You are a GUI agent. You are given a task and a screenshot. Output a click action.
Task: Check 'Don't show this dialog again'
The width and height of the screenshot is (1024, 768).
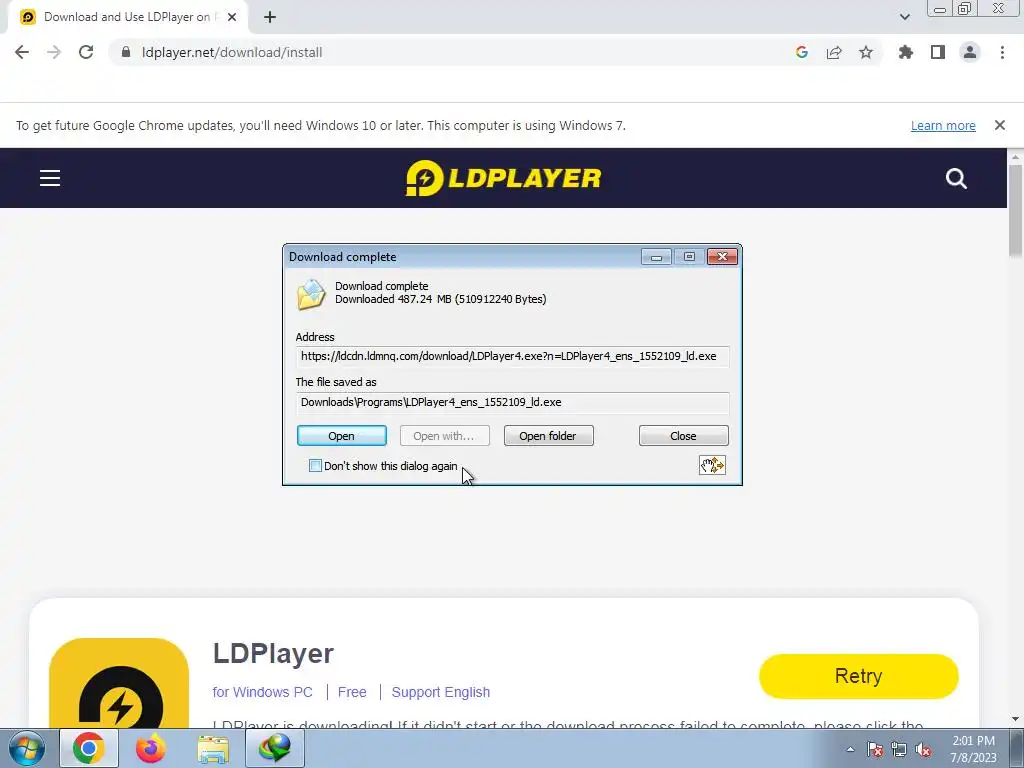coord(315,466)
